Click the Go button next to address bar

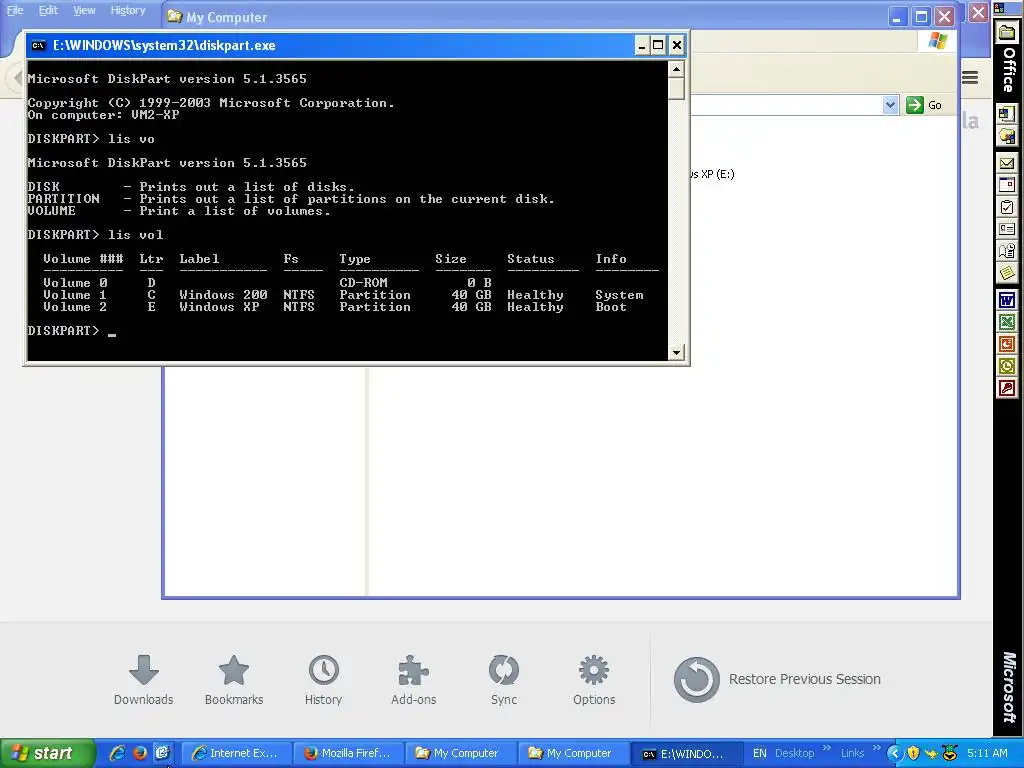(x=924, y=104)
